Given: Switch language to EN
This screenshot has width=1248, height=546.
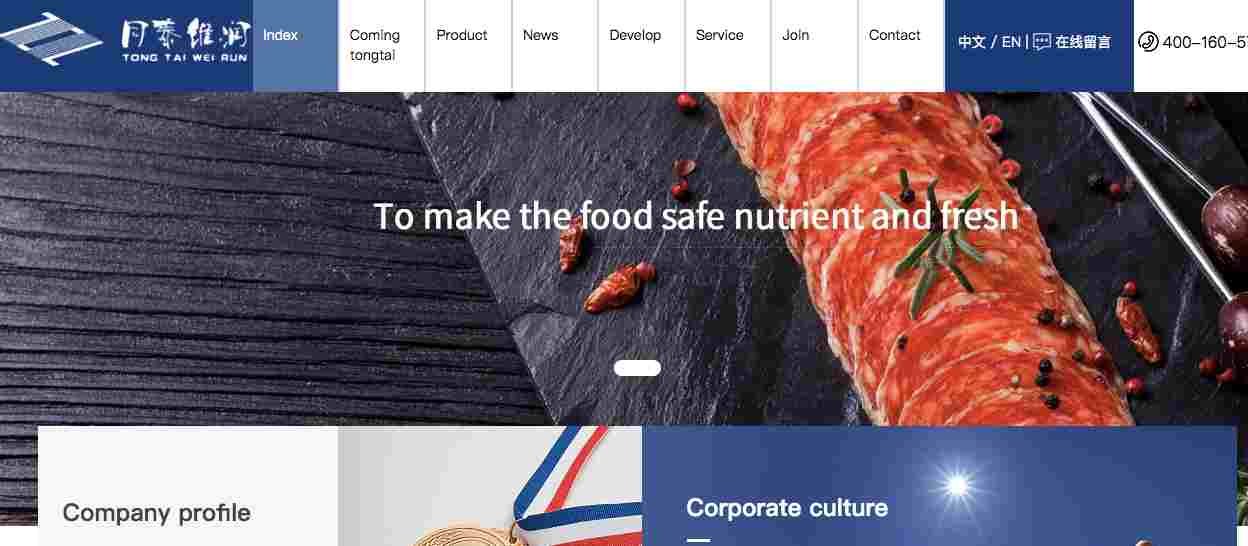Looking at the screenshot, I should (1011, 42).
